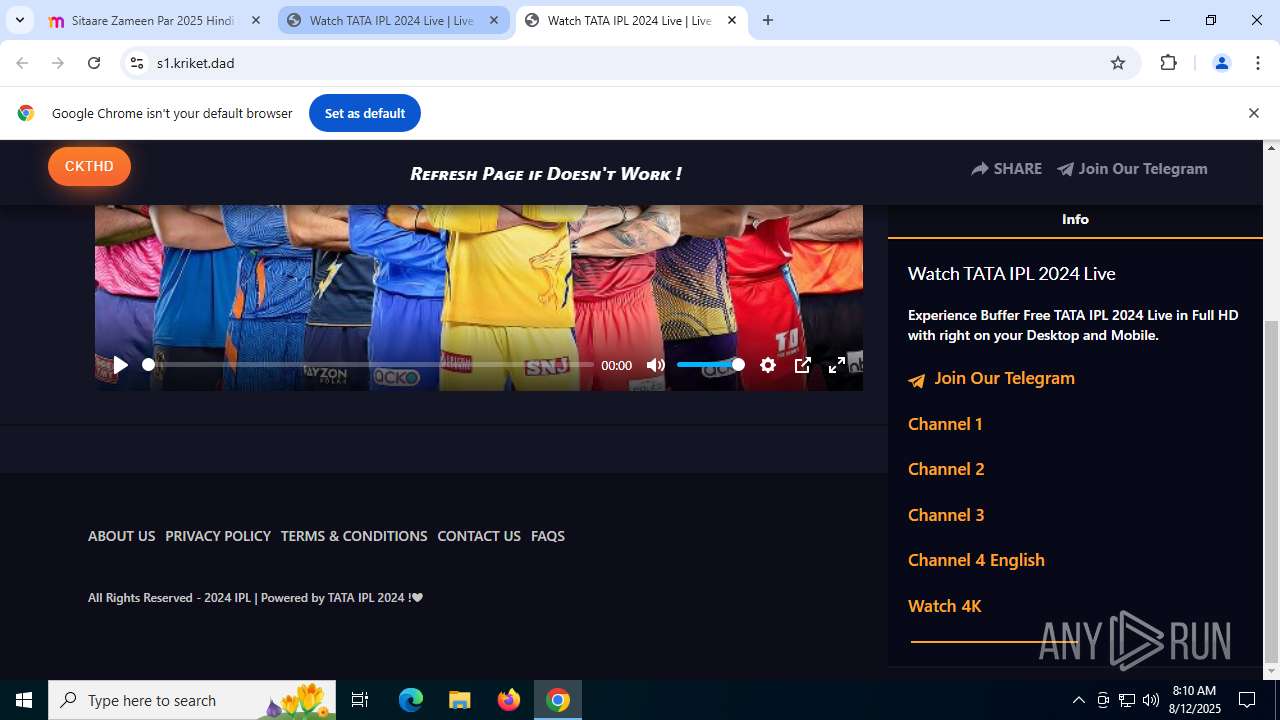The image size is (1280, 720).
Task: Open TERMS & CONDITIONS footer link
Action: [354, 536]
